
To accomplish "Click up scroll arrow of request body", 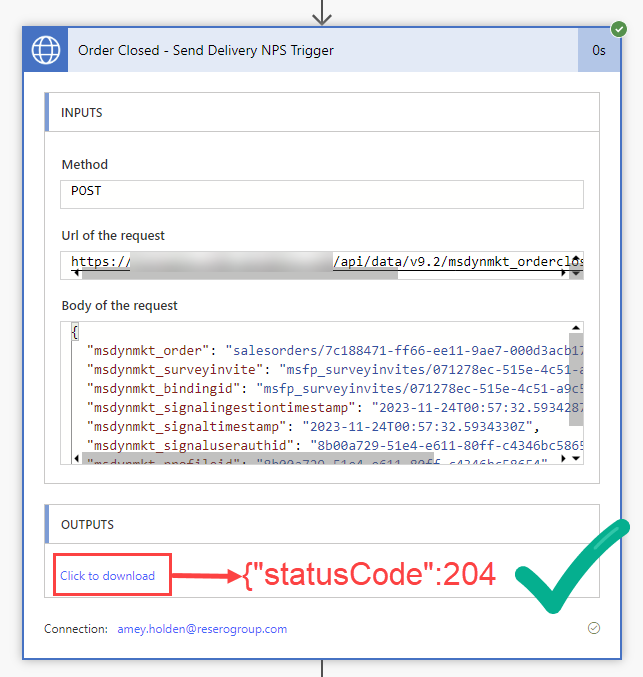I will (576, 328).
